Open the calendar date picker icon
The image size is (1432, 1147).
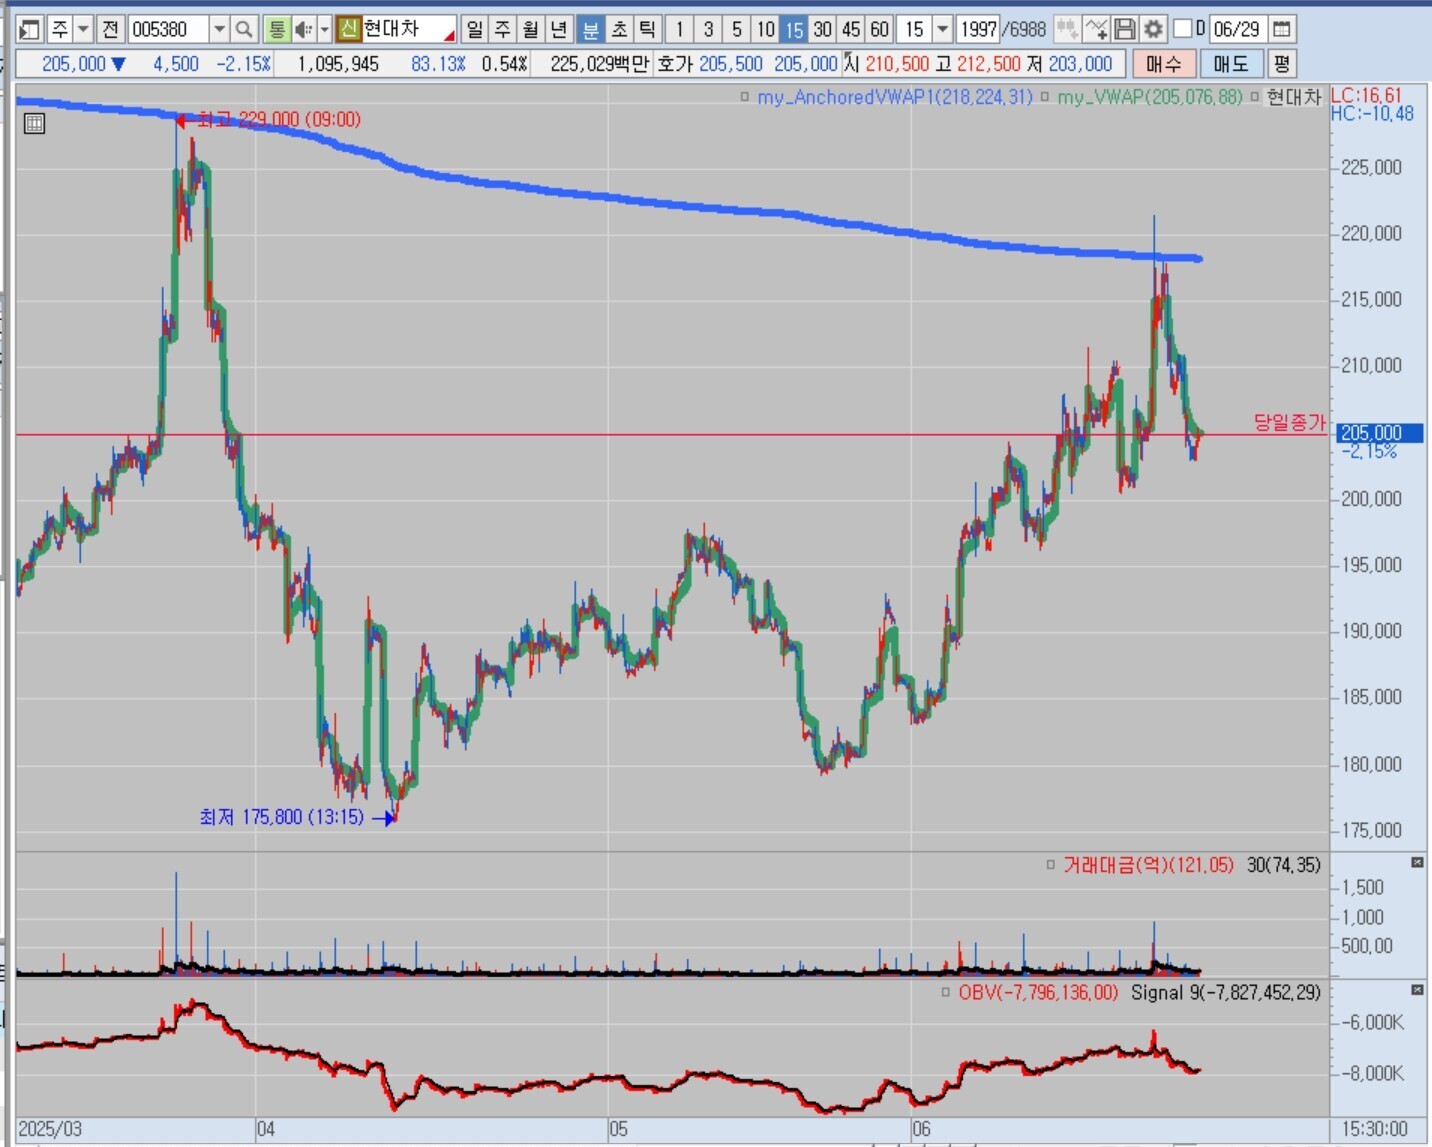tap(1281, 29)
